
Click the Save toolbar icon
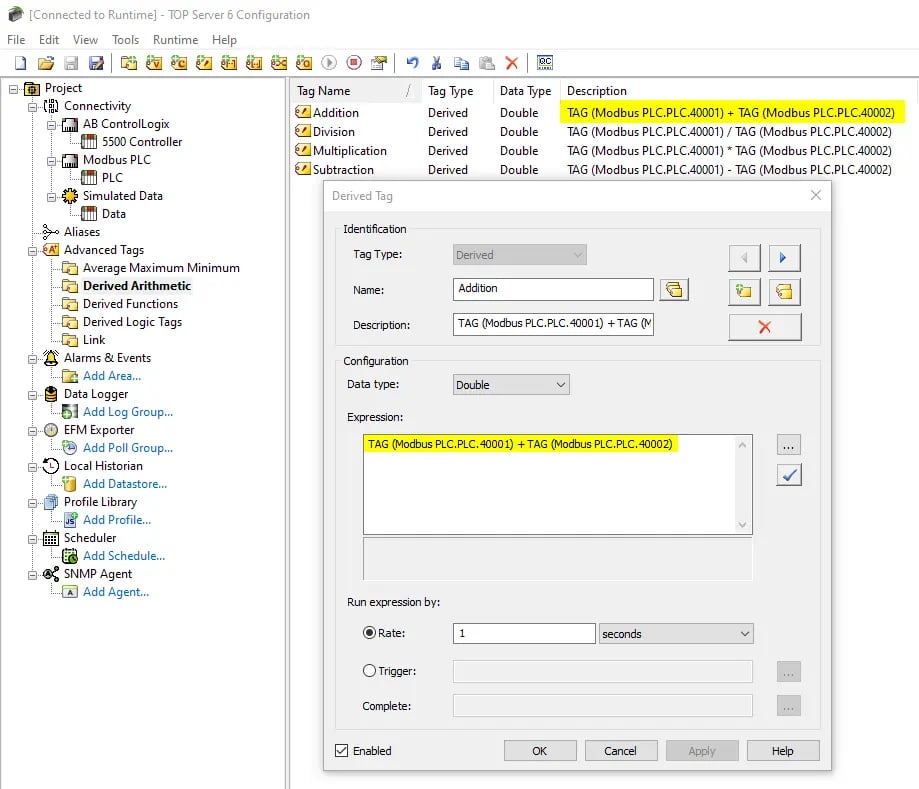tap(70, 62)
